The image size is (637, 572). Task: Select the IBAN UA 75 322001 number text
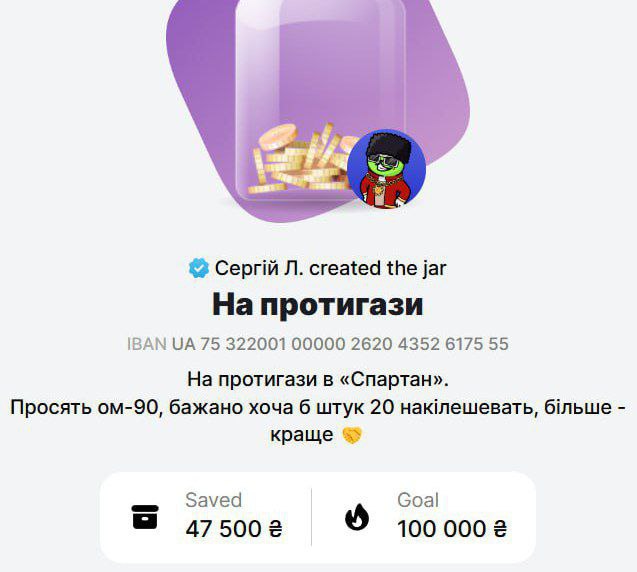coord(318,344)
